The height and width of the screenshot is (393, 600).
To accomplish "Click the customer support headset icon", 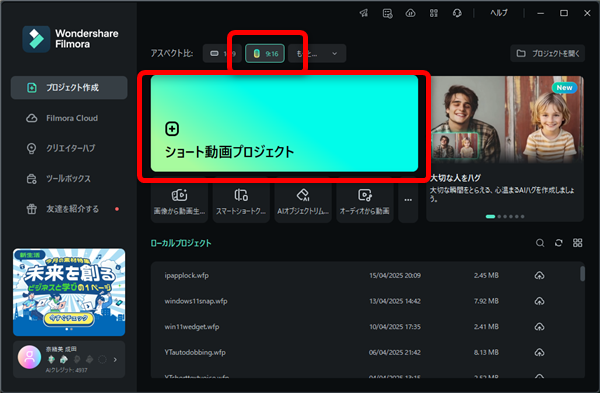I will coord(457,13).
